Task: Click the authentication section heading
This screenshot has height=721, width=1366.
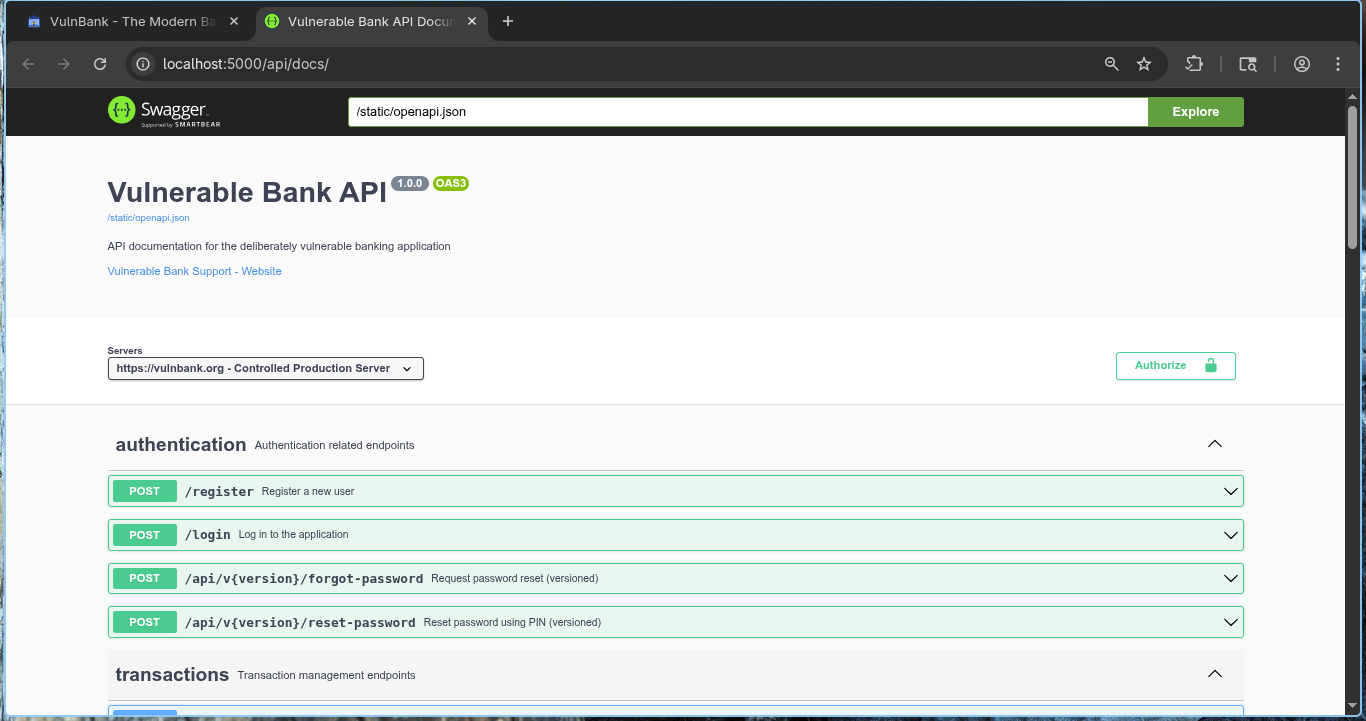Action: coord(181,444)
